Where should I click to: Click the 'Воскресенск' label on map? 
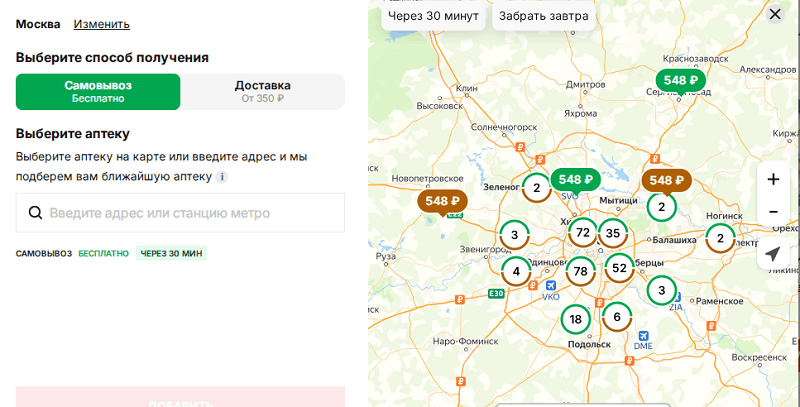759,358
